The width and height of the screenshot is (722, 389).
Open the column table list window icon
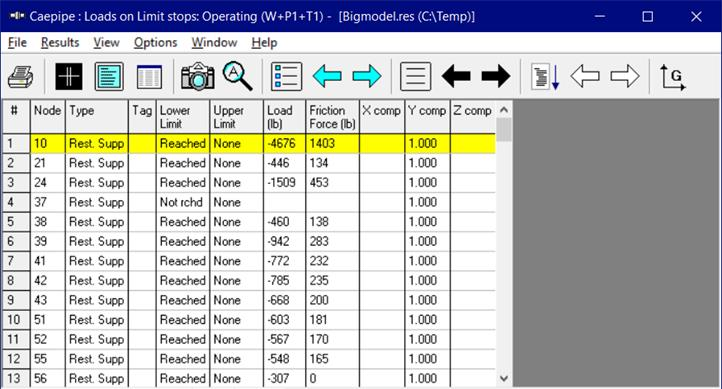click(149, 76)
